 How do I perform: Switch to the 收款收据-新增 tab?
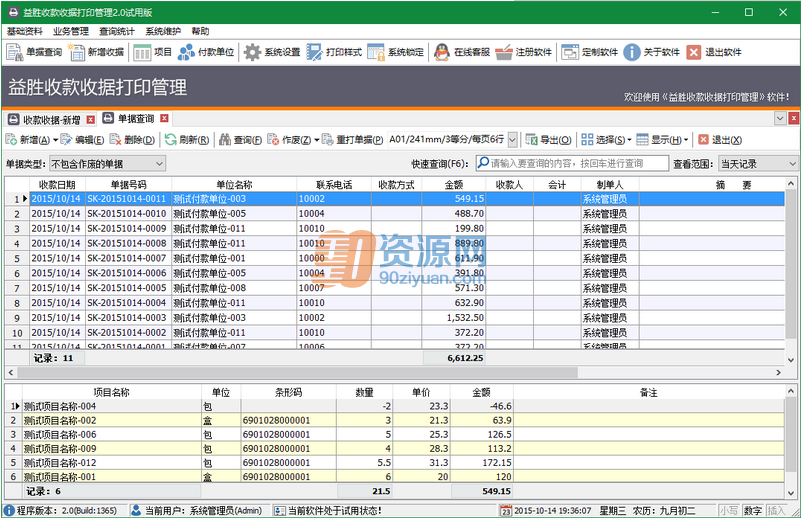[51, 120]
